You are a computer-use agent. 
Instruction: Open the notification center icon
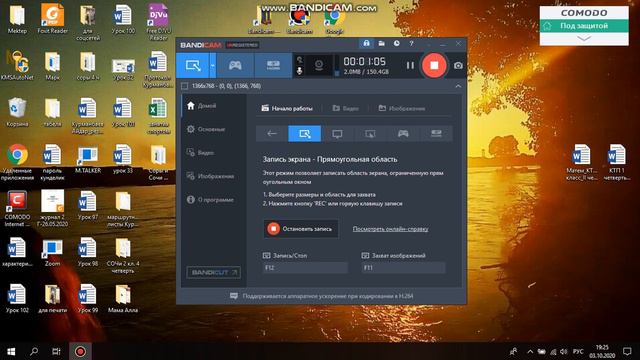(x=627, y=351)
